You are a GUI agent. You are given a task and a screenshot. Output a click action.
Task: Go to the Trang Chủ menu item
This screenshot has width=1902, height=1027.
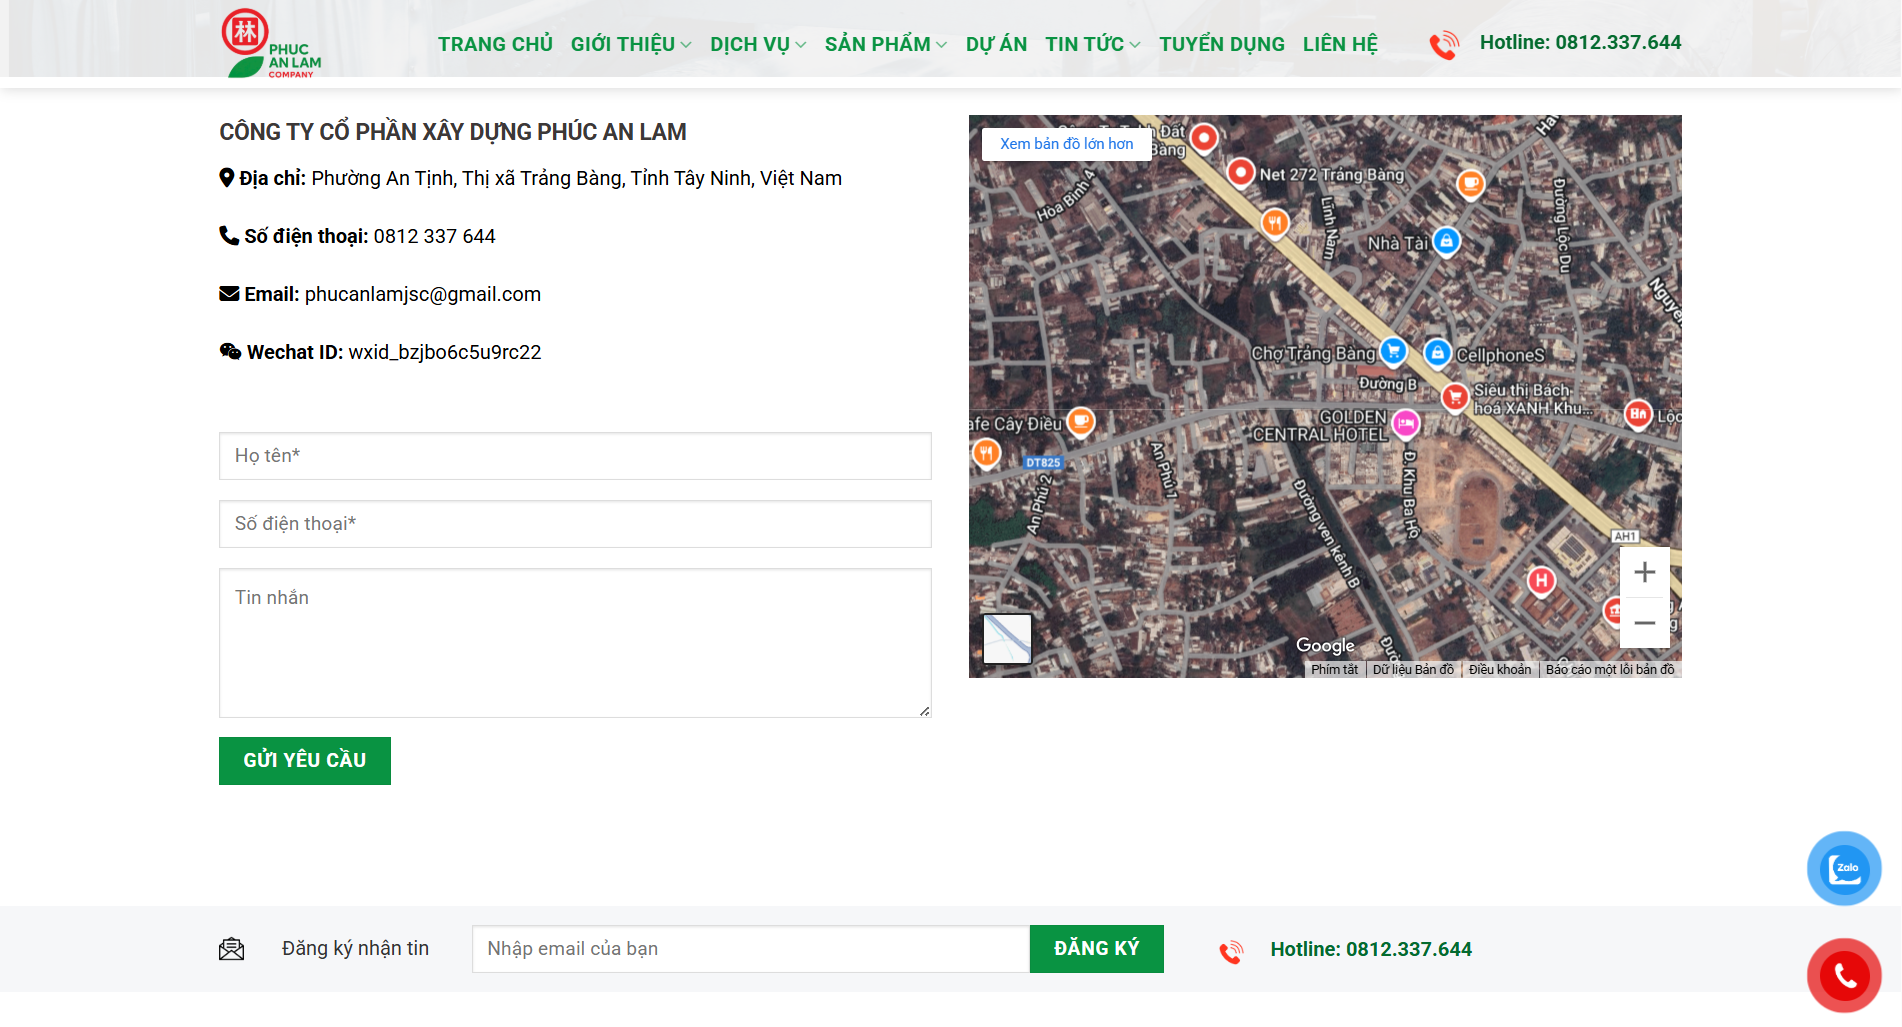(x=495, y=44)
